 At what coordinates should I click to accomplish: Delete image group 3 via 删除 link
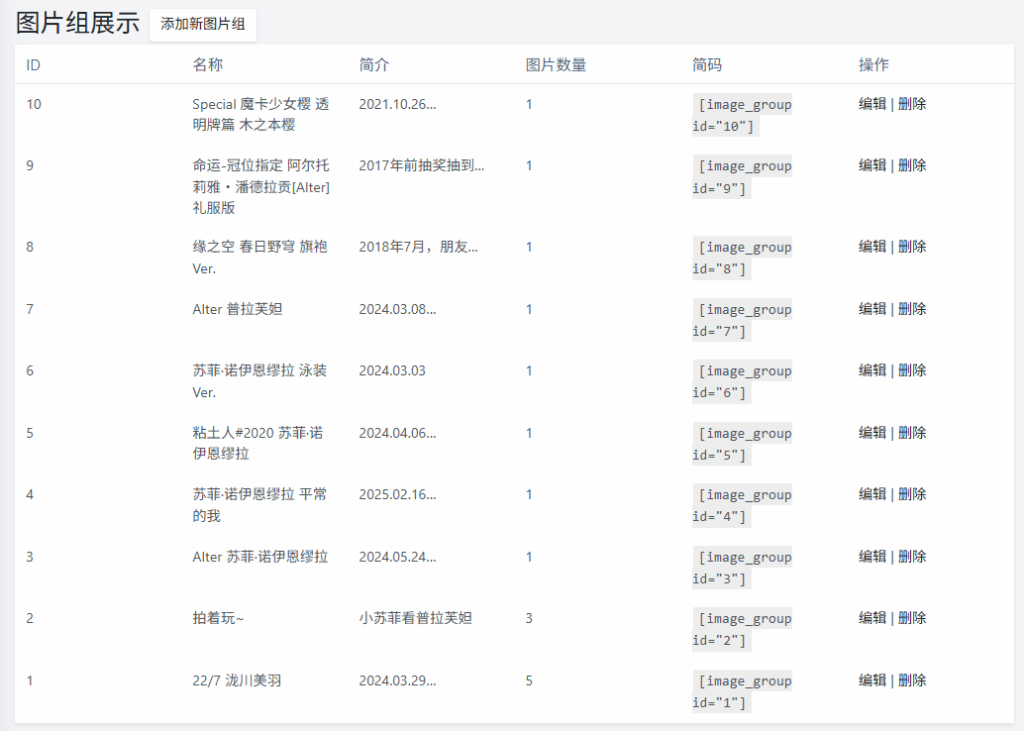click(x=912, y=557)
